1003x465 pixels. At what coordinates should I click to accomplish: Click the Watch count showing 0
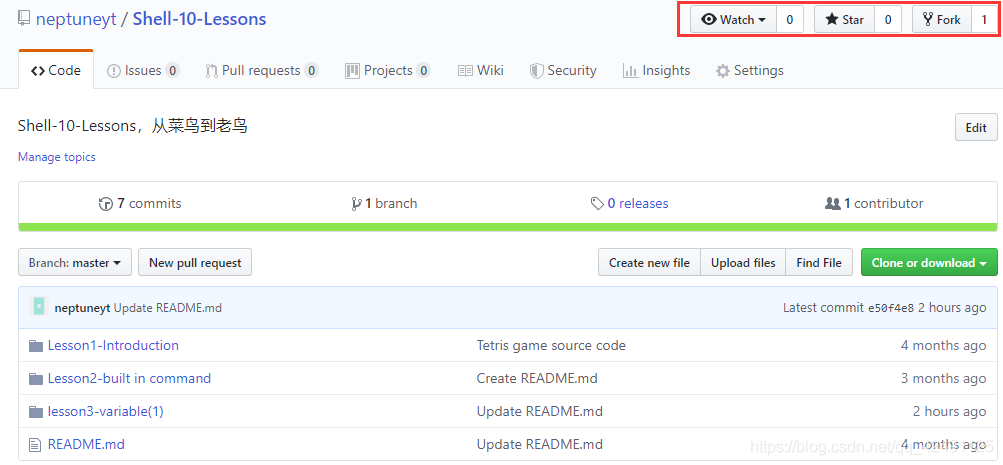point(790,20)
